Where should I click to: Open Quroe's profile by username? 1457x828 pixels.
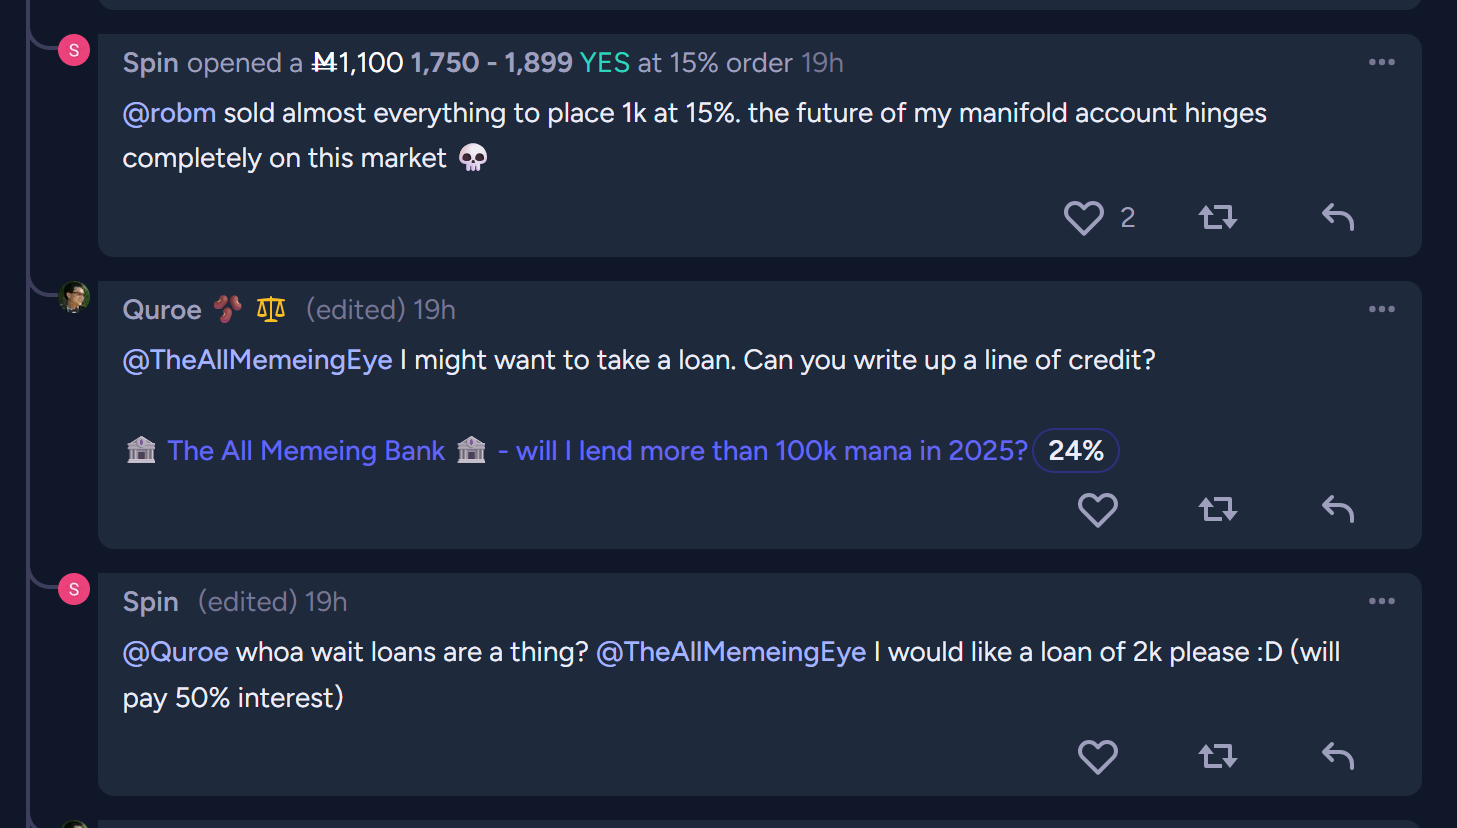(x=162, y=310)
